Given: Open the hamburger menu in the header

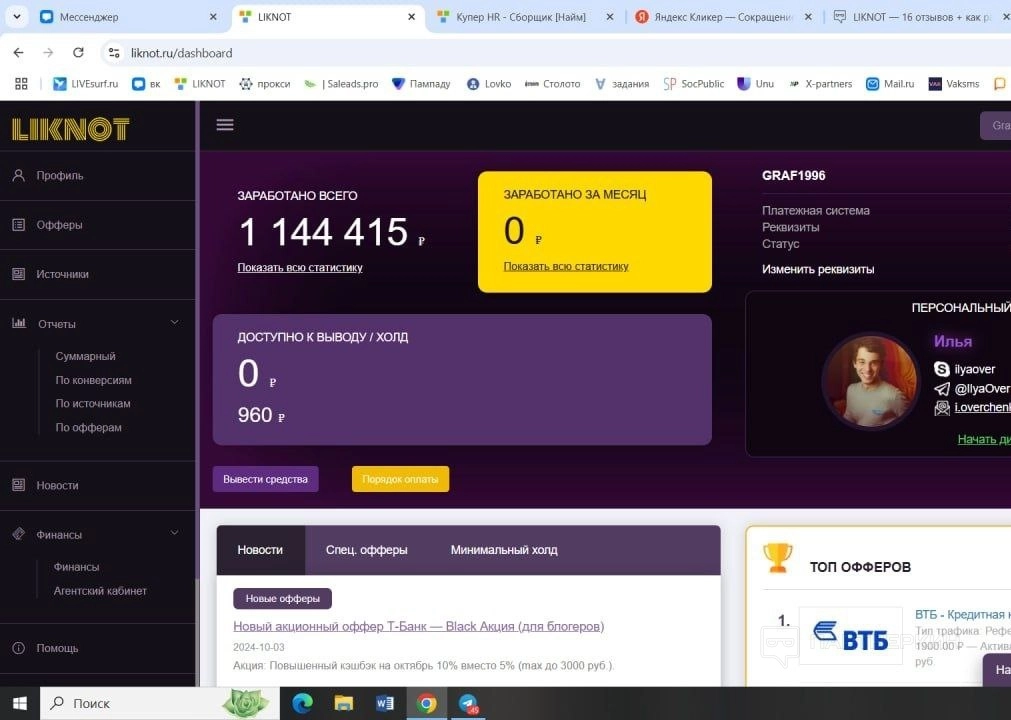Looking at the screenshot, I should 224,124.
